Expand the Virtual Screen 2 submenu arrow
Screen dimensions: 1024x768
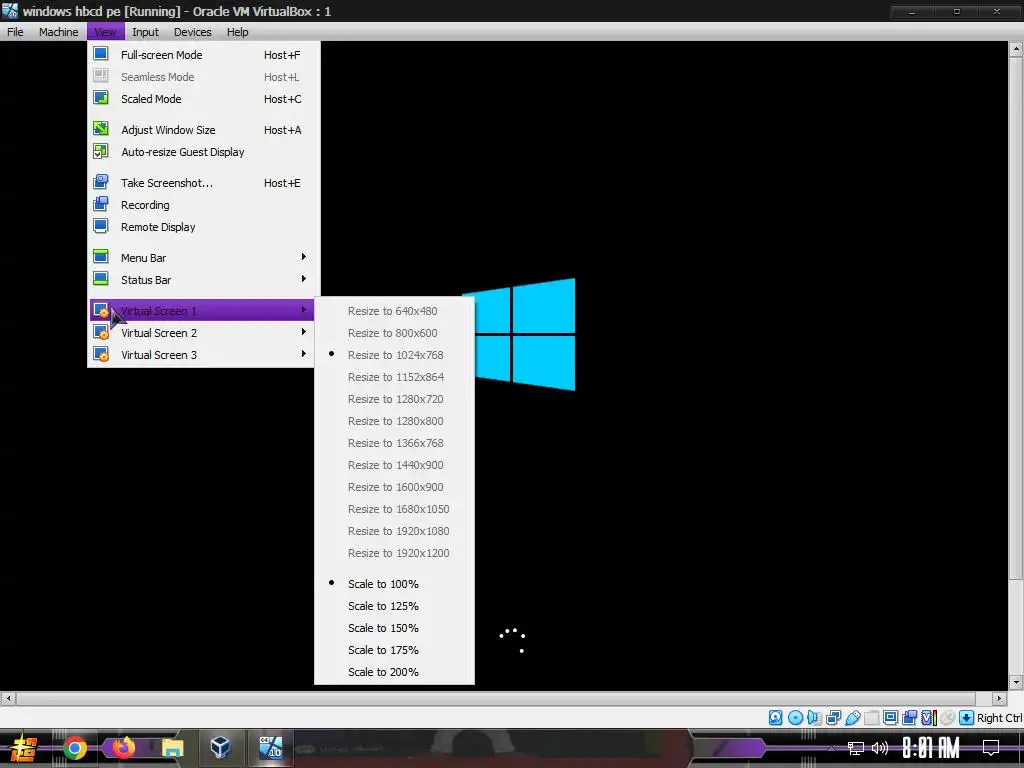pos(304,332)
